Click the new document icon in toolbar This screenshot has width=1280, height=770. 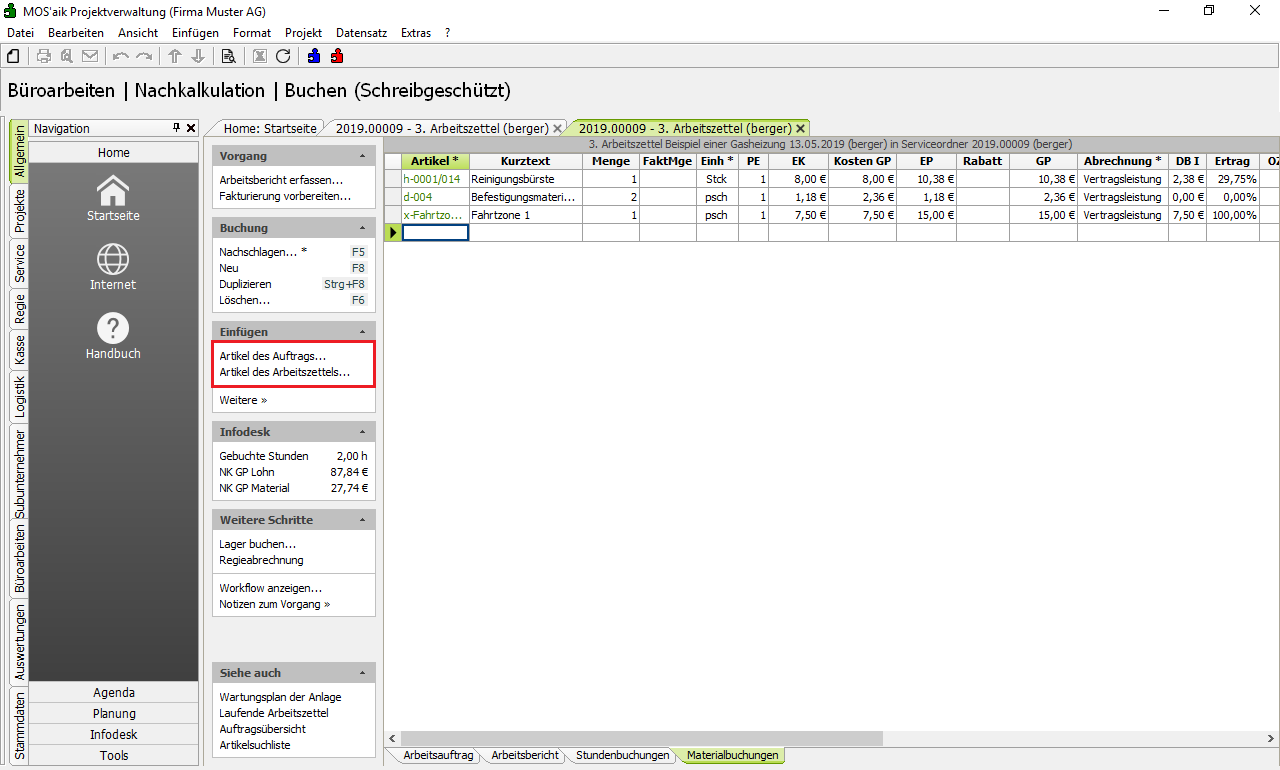point(14,56)
